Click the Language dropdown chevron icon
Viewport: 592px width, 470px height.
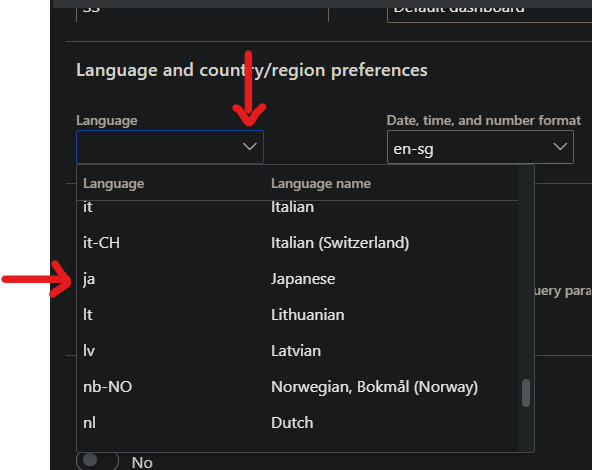250,146
